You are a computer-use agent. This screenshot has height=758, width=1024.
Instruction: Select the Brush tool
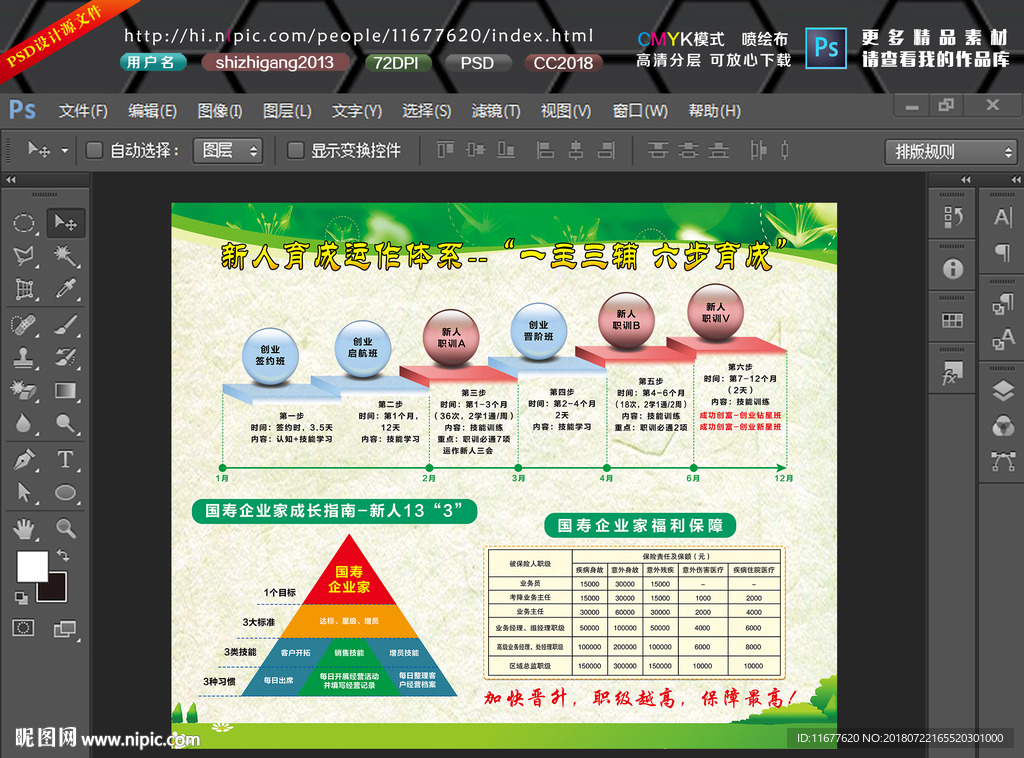[x=65, y=324]
